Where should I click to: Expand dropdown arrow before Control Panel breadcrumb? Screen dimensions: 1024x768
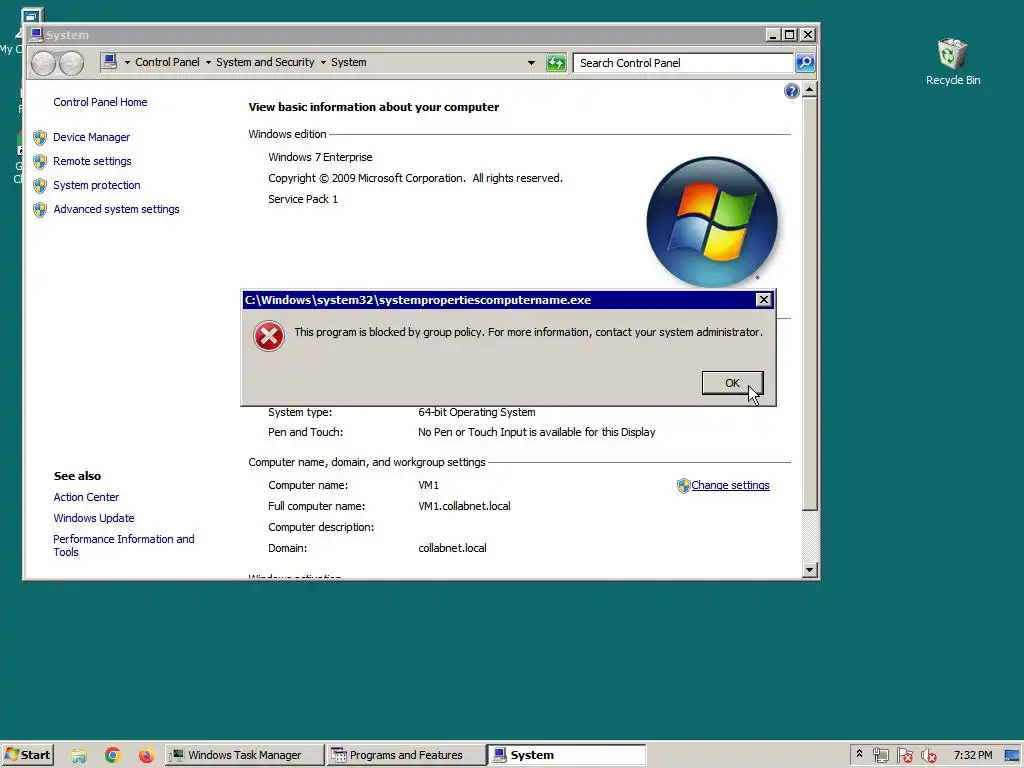(x=127, y=63)
